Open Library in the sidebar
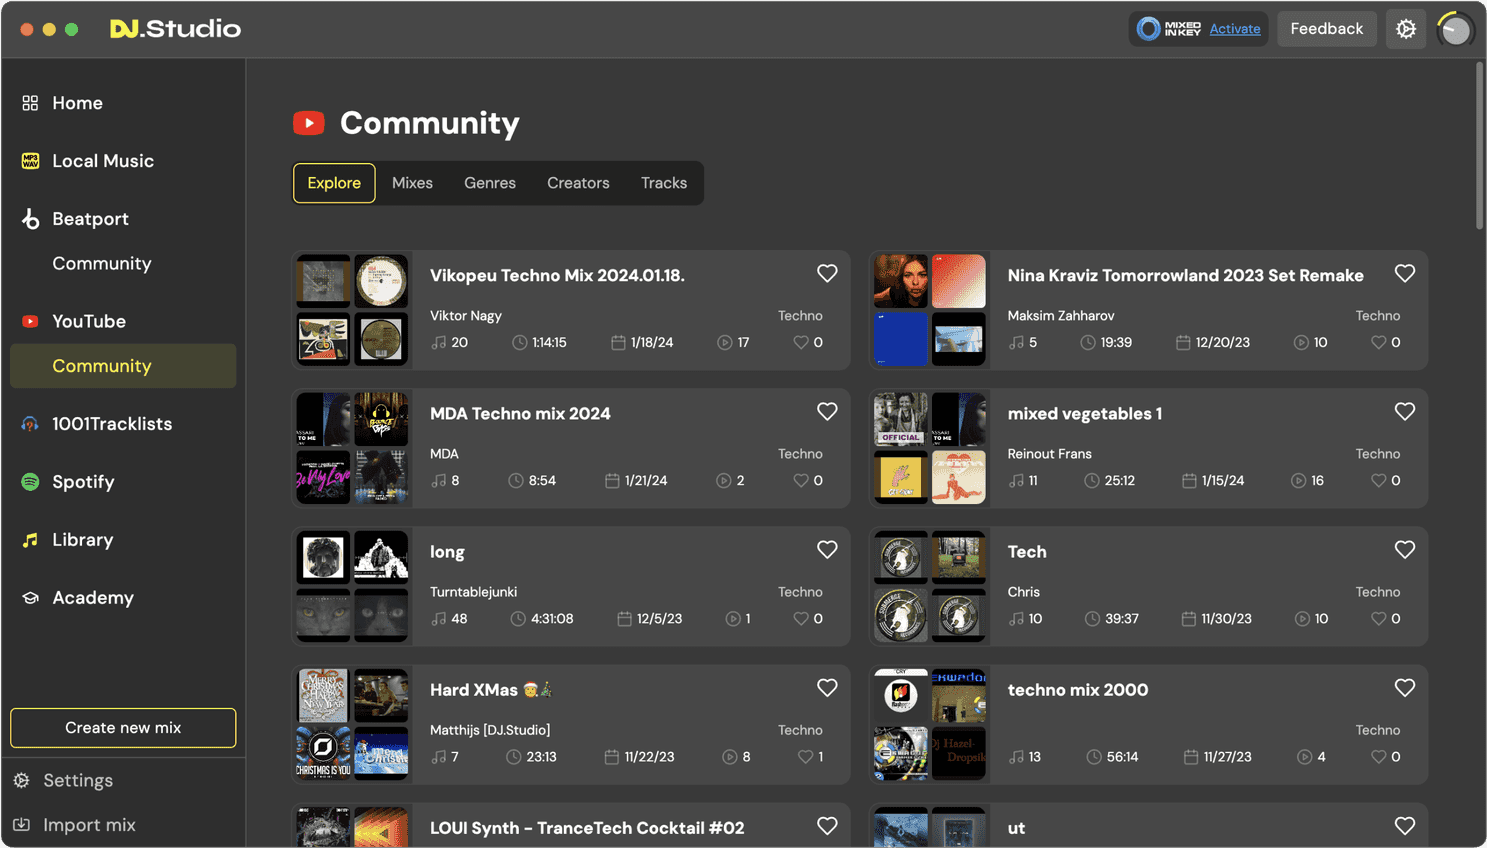 (82, 540)
